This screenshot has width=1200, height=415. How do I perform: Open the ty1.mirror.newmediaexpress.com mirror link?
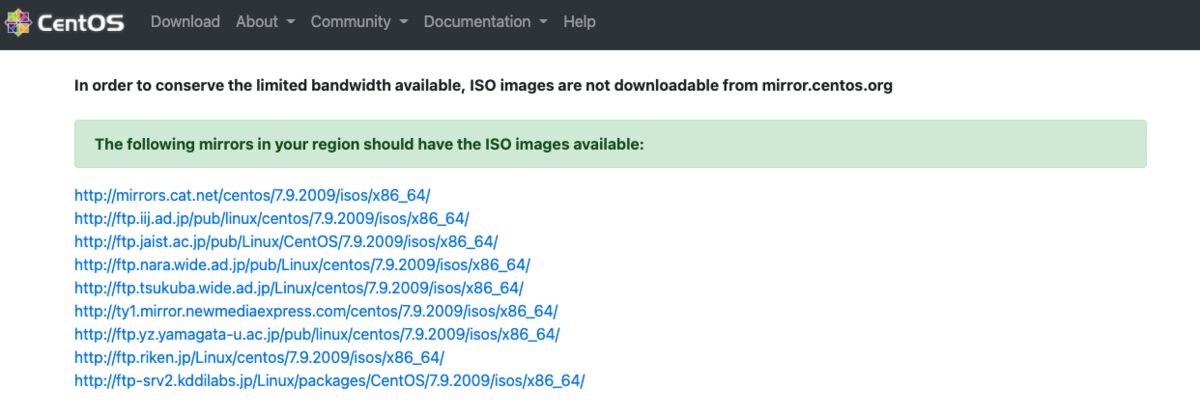point(316,311)
